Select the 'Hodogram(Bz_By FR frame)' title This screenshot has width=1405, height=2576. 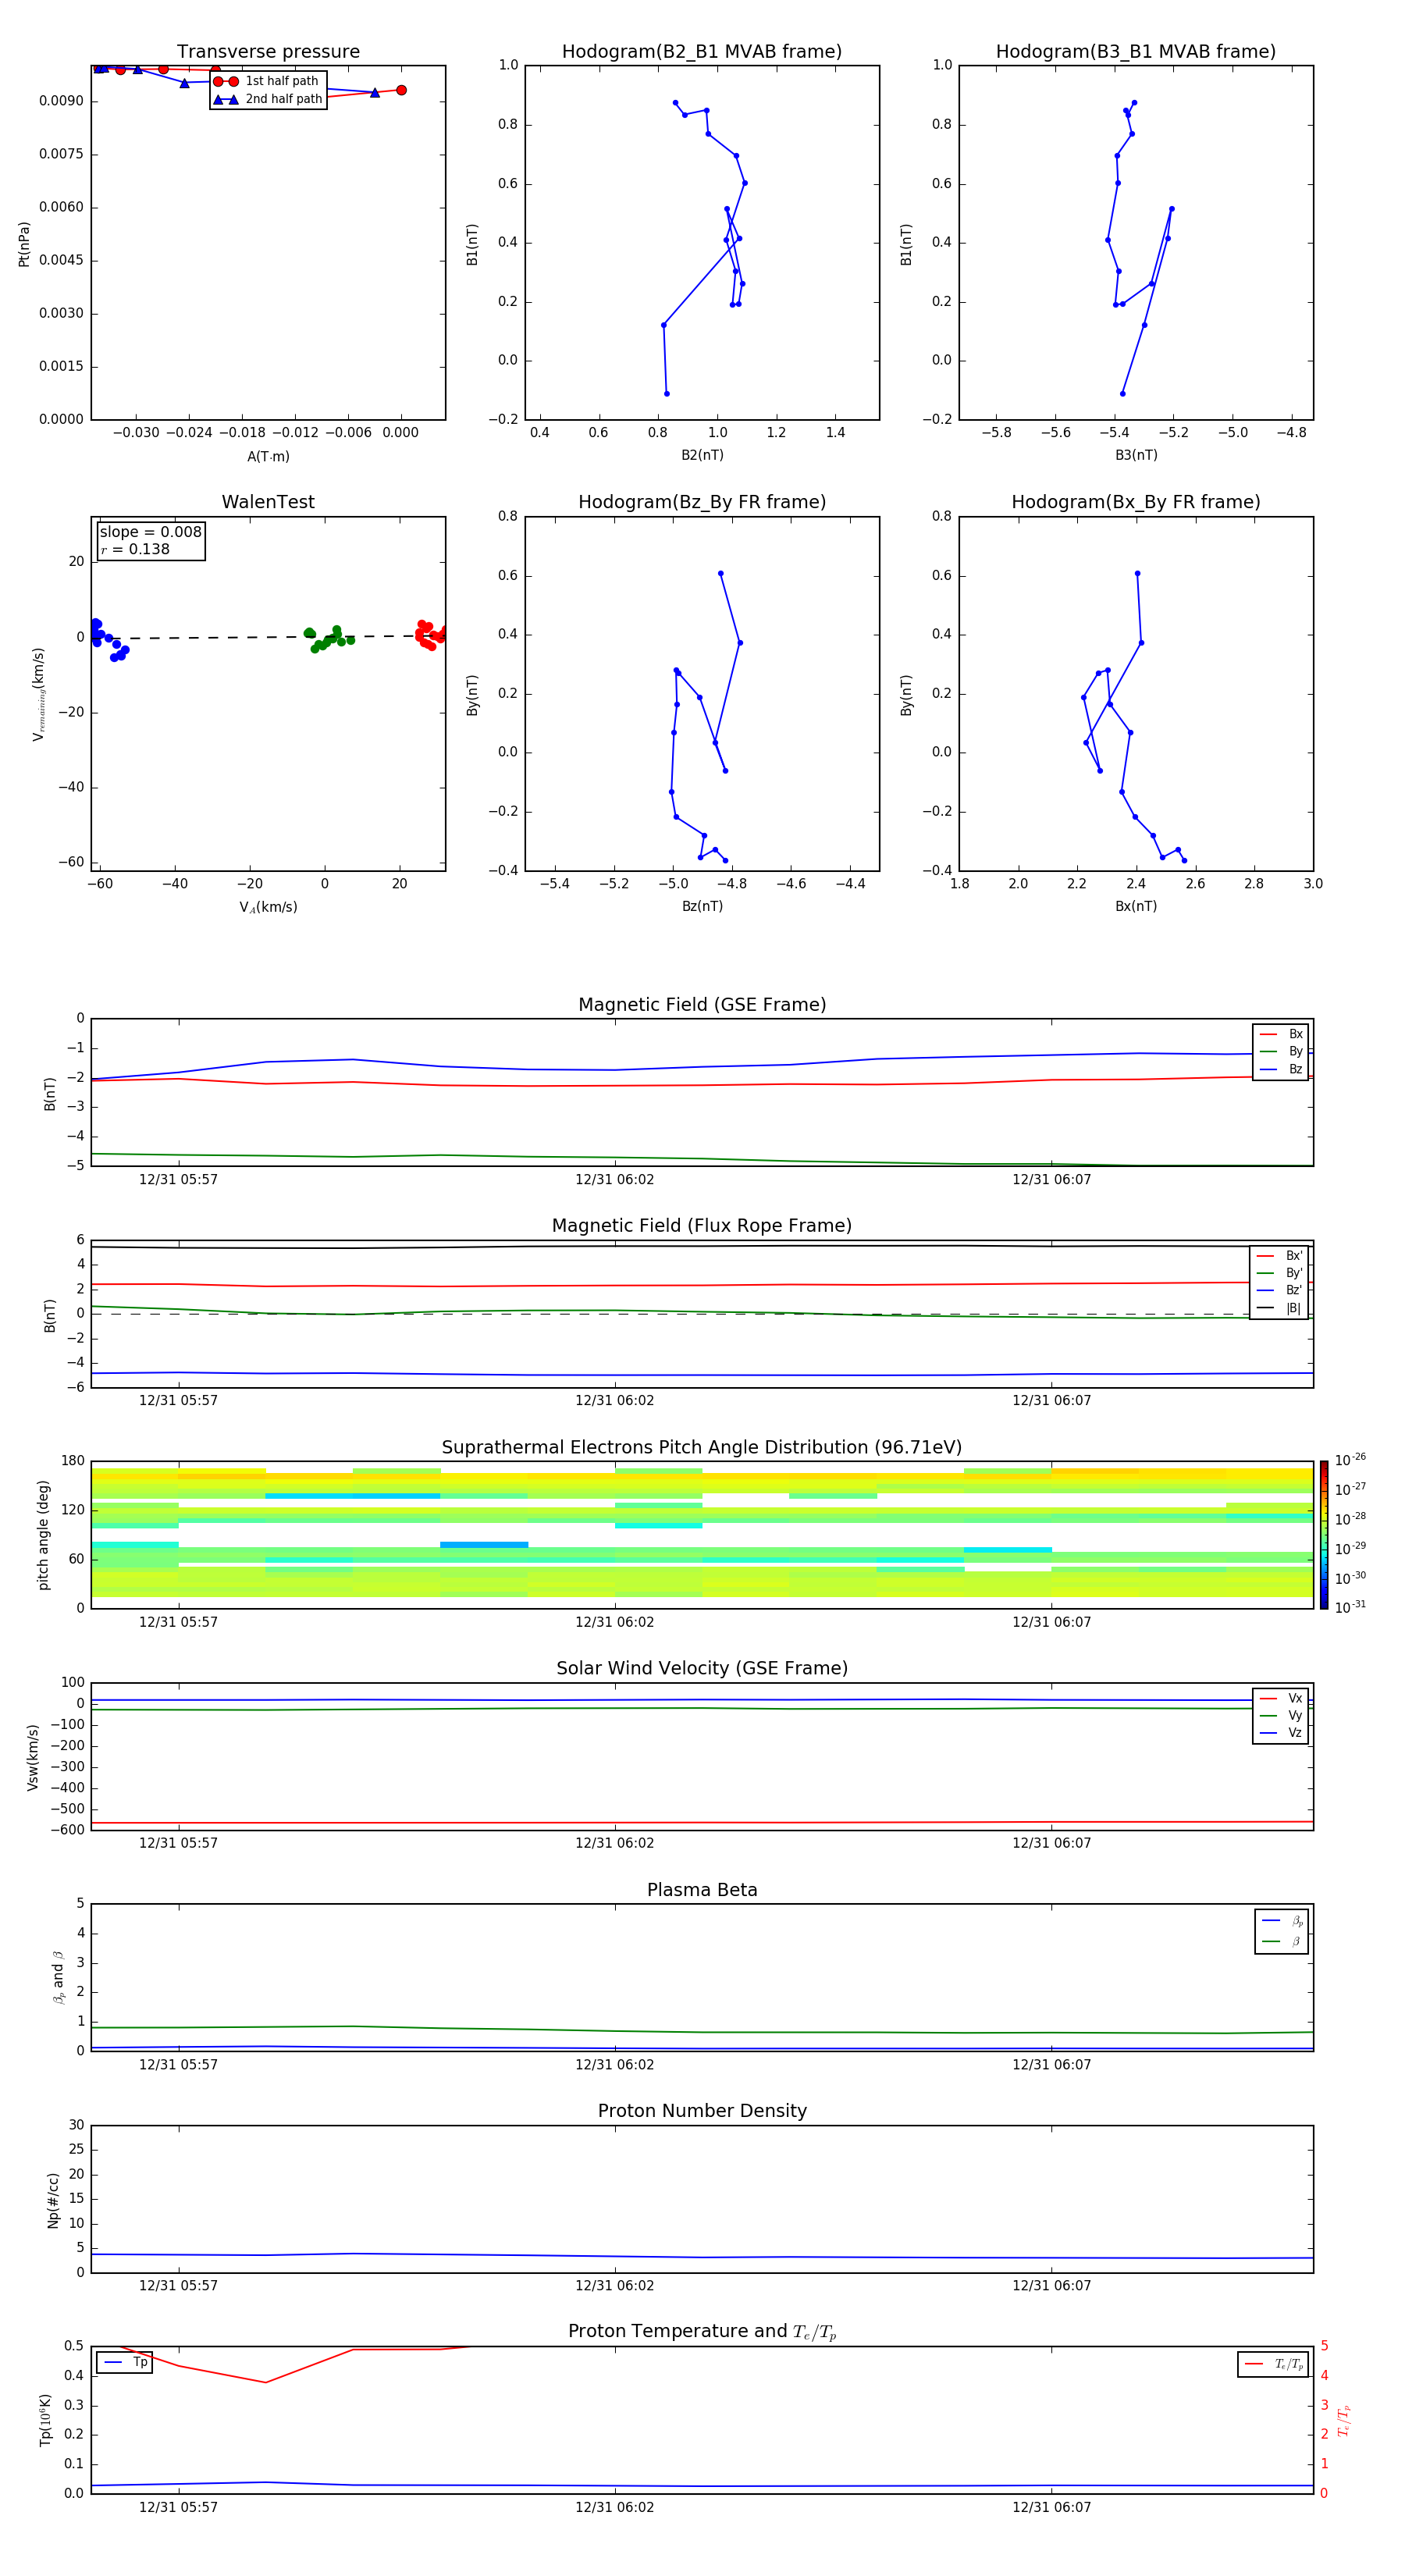click(702, 502)
